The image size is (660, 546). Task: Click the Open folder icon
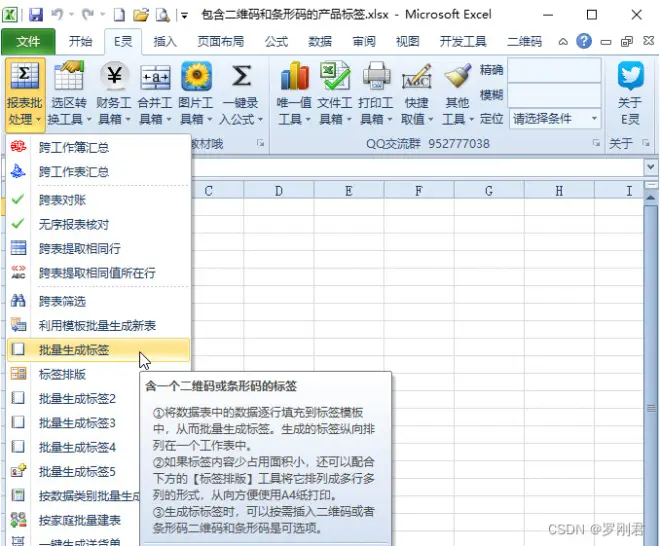click(x=141, y=15)
